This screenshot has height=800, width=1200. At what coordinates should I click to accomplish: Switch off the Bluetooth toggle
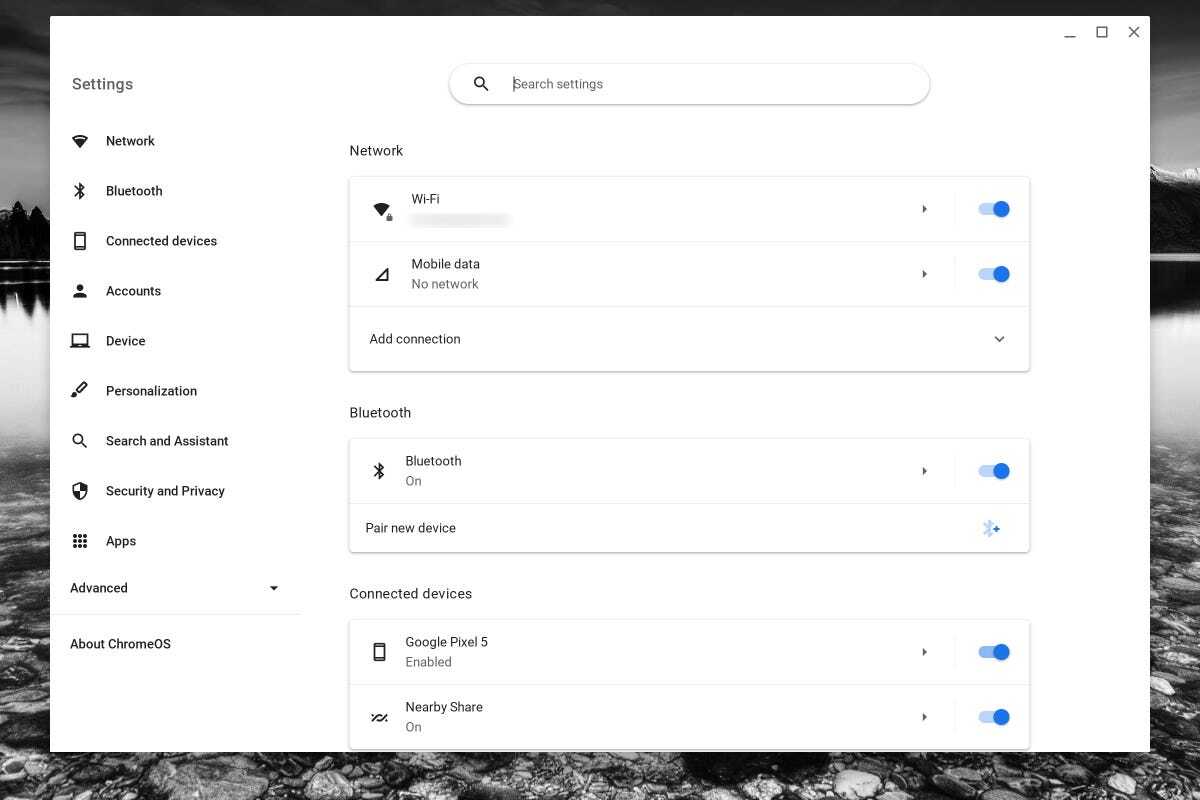point(994,471)
